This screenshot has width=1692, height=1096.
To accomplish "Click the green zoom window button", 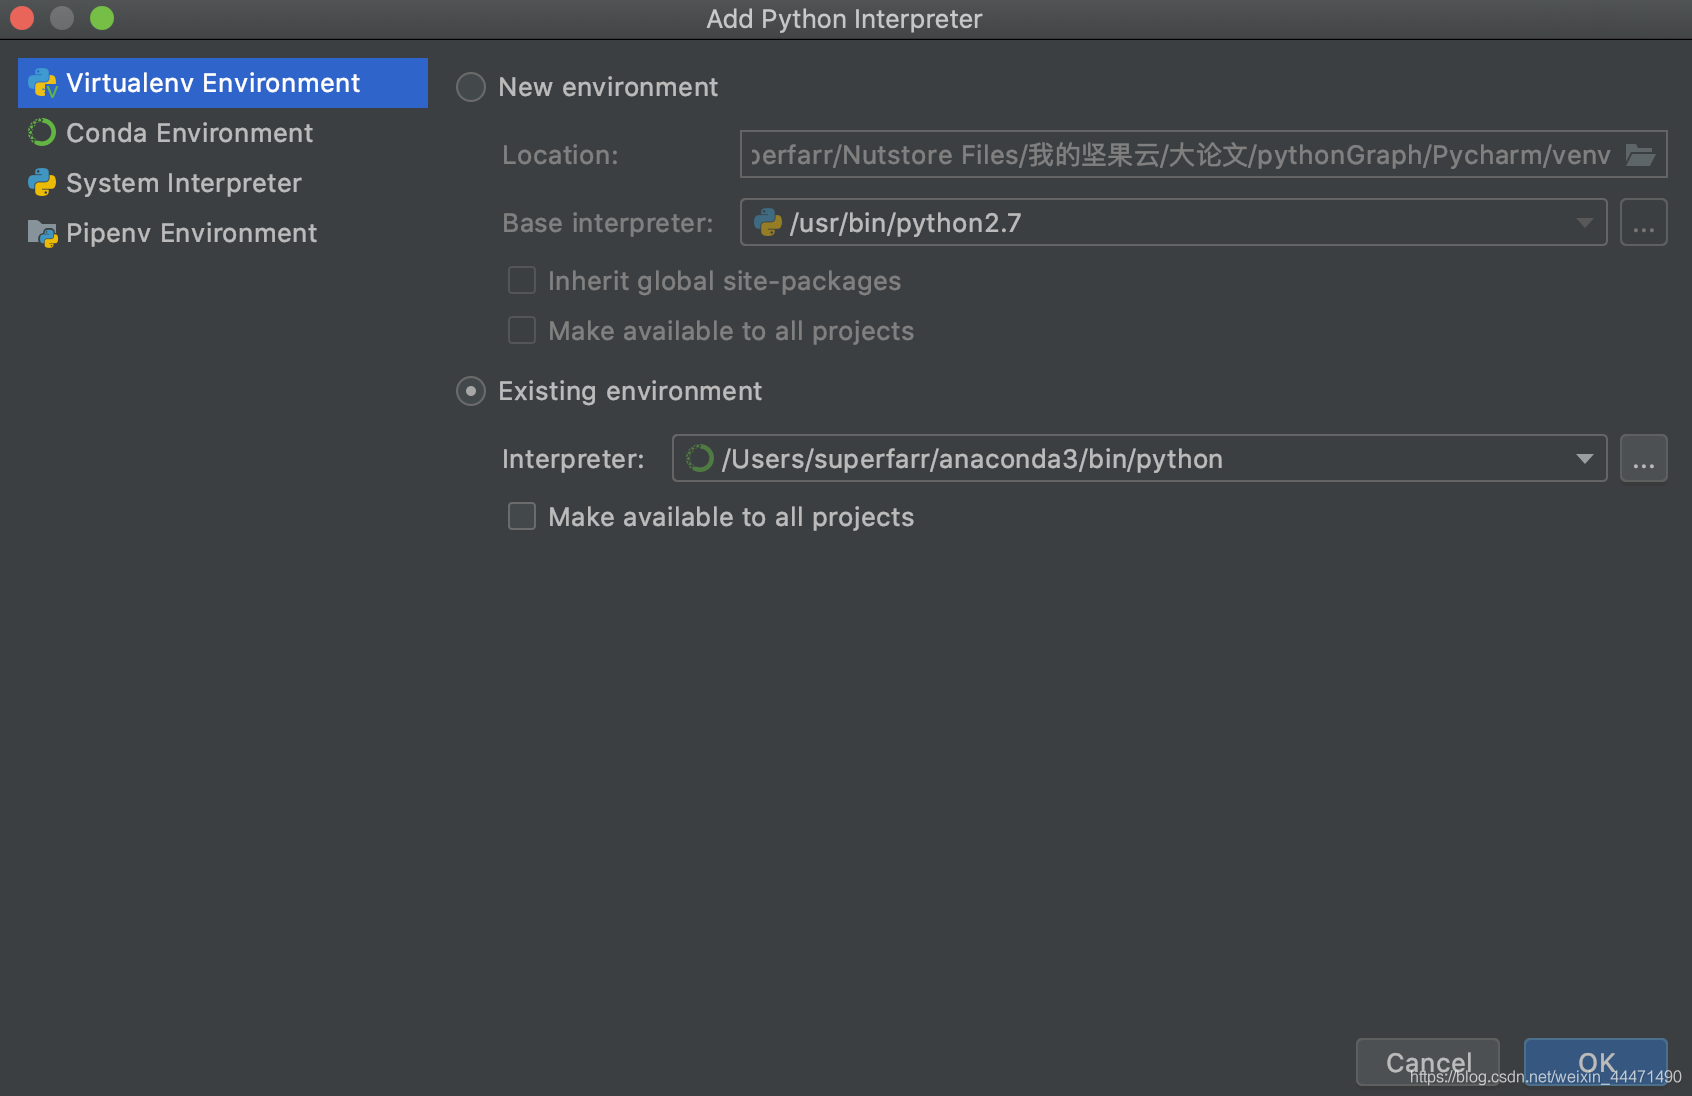I will (102, 18).
